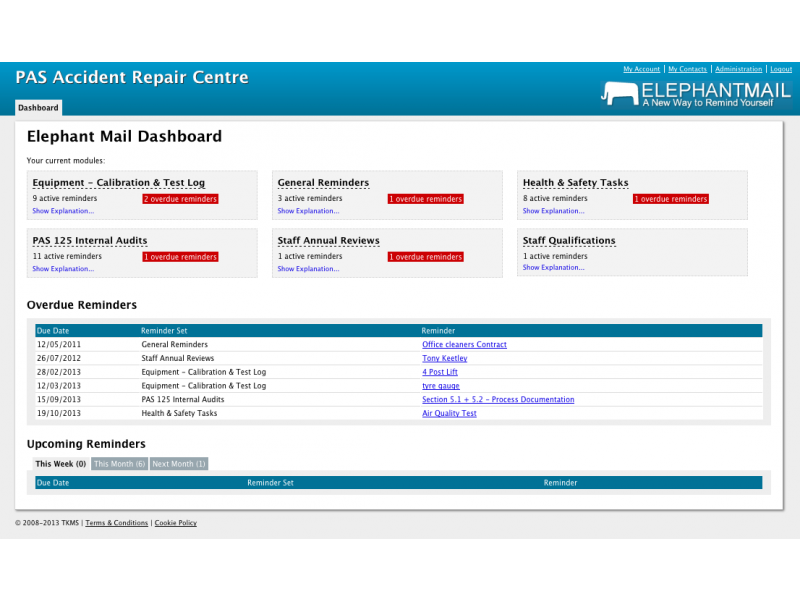Click the Logout link
The height and width of the screenshot is (600, 800).
[781, 69]
